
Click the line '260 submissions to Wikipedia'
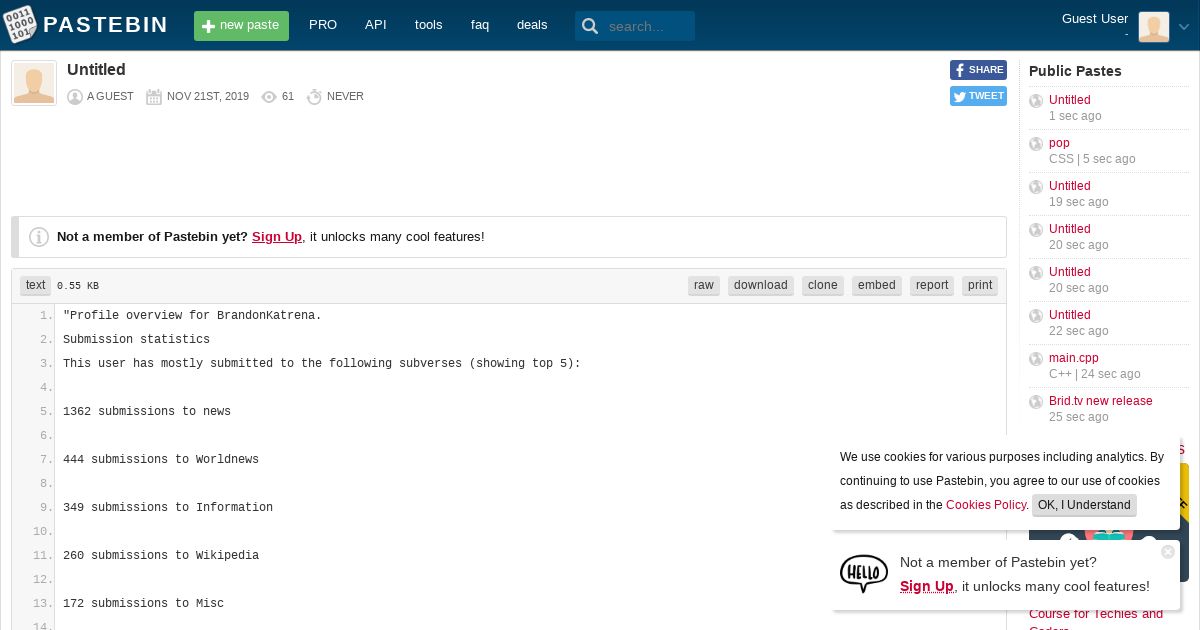(161, 556)
